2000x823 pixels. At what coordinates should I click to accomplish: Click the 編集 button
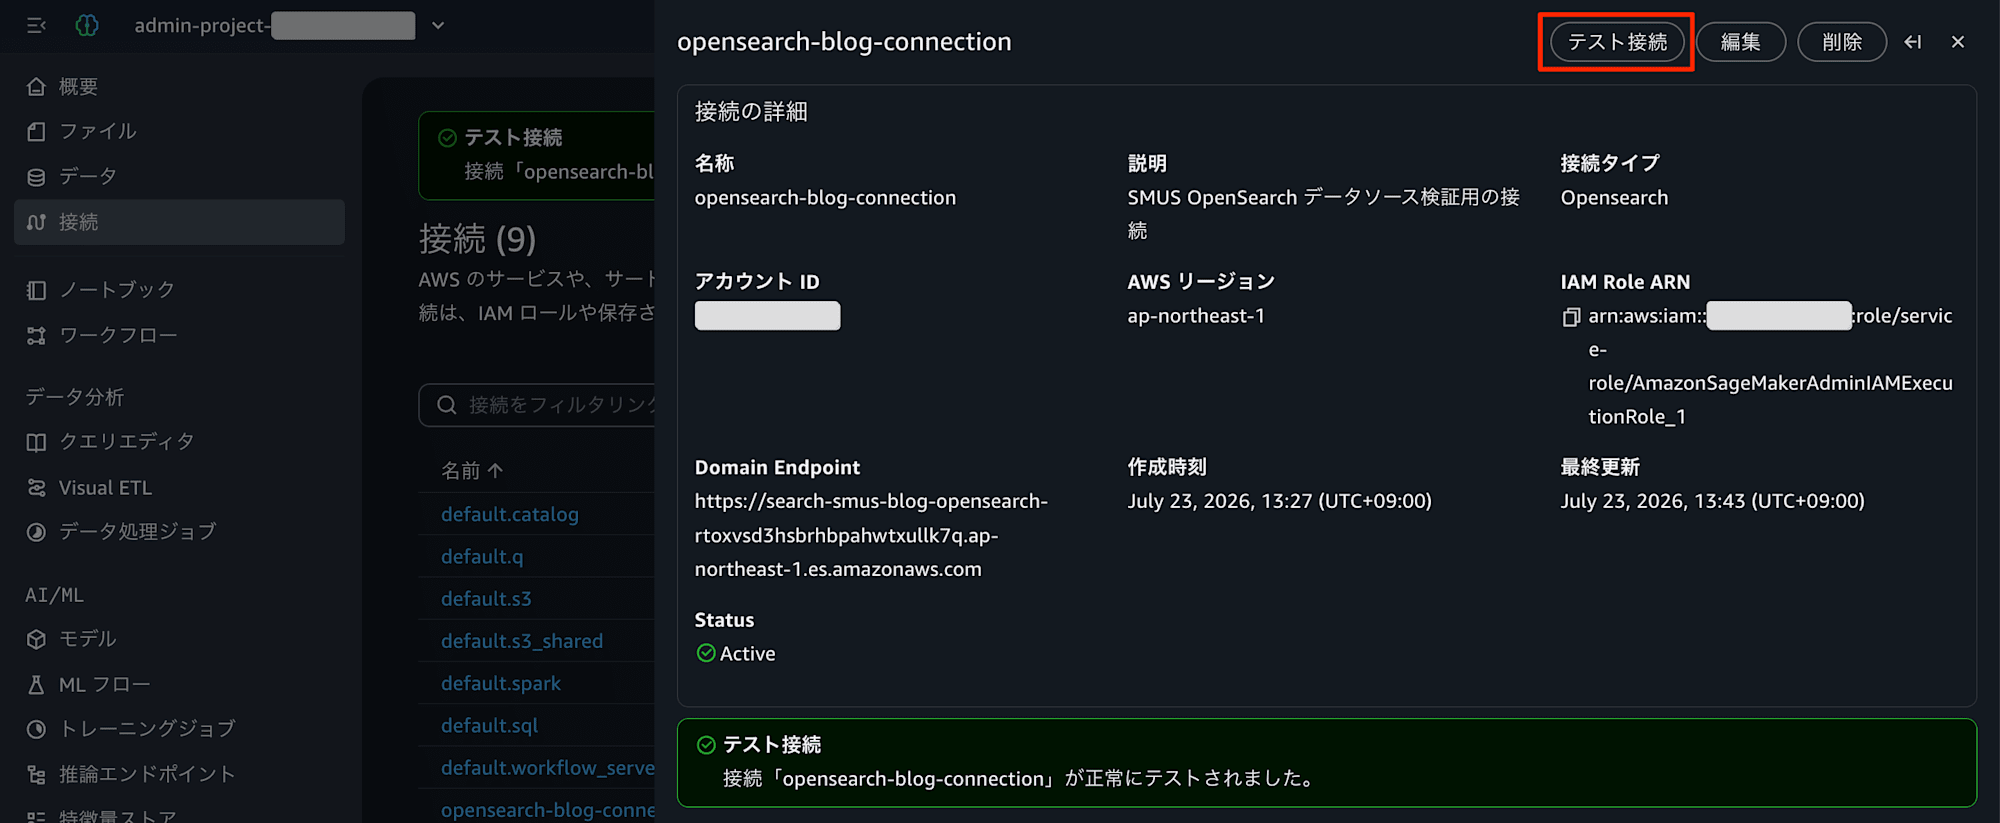[x=1740, y=42]
